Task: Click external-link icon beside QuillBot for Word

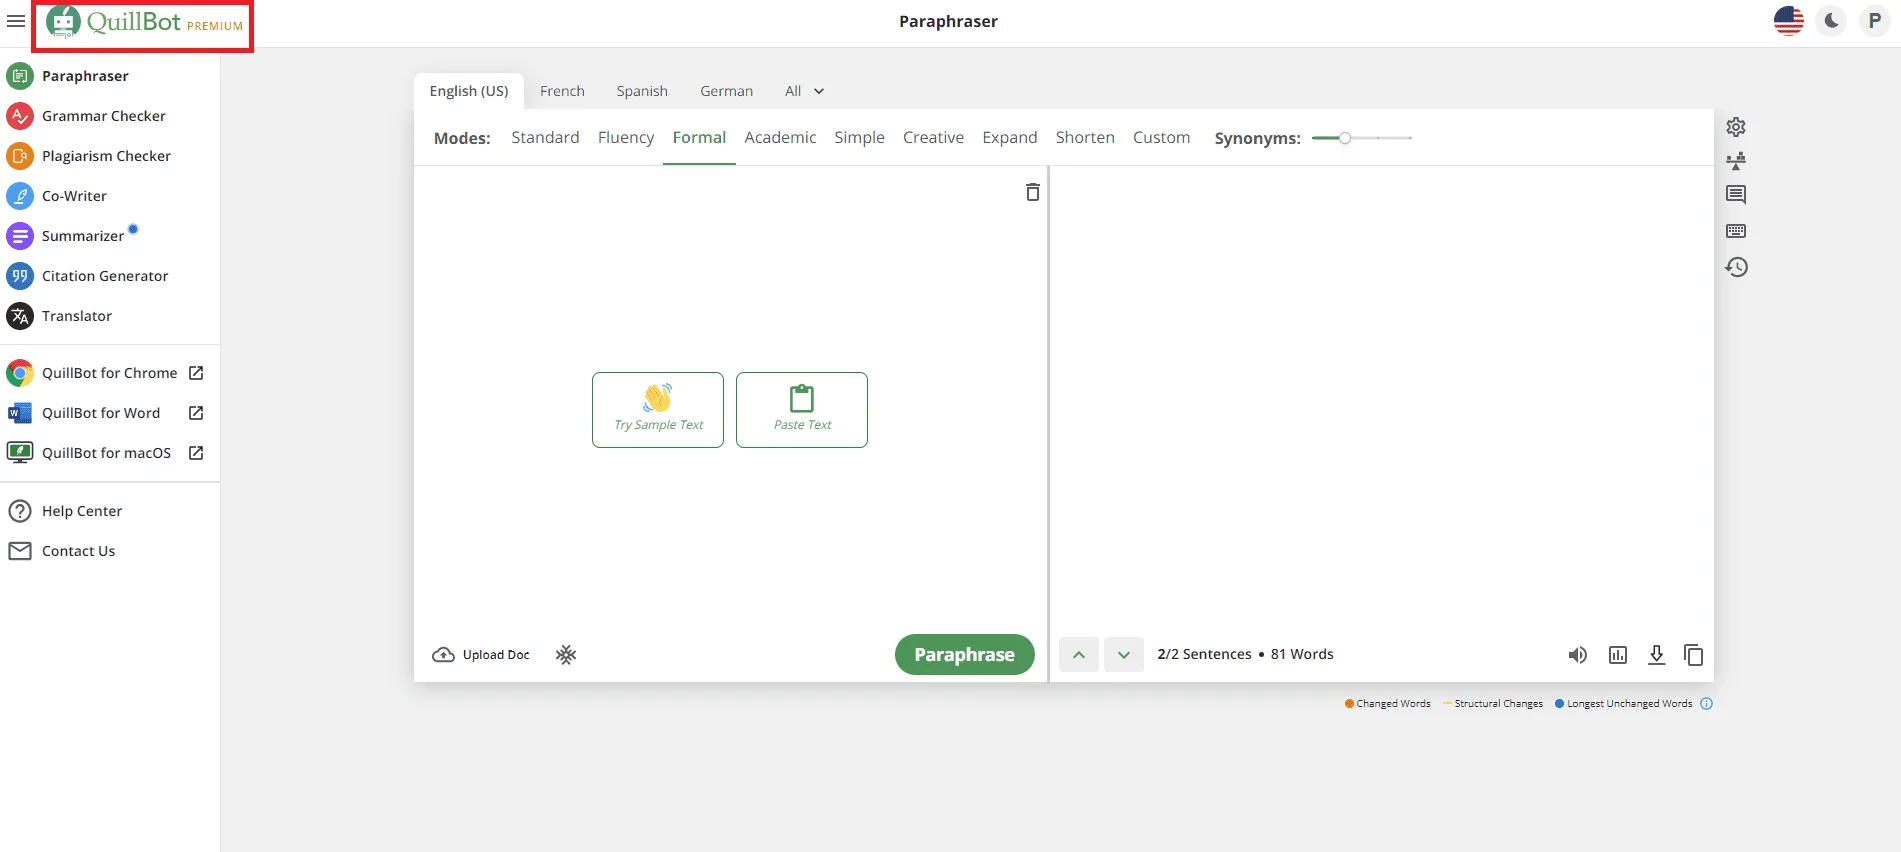Action: click(x=196, y=413)
